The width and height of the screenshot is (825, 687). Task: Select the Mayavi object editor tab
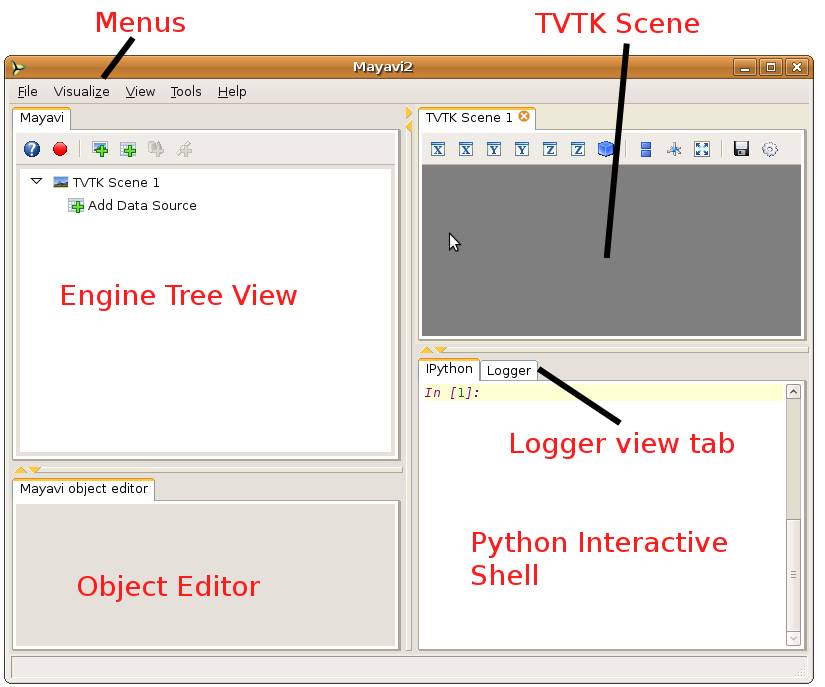click(84, 489)
